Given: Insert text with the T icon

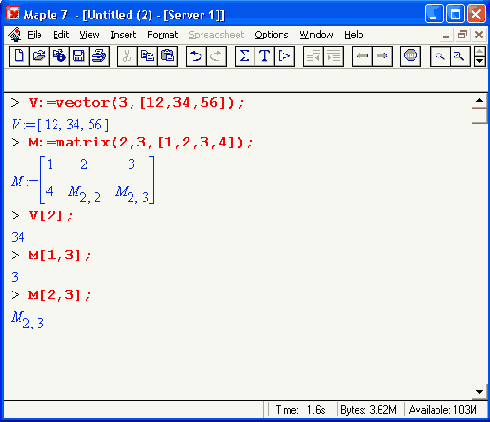Looking at the screenshot, I should pos(264,56).
